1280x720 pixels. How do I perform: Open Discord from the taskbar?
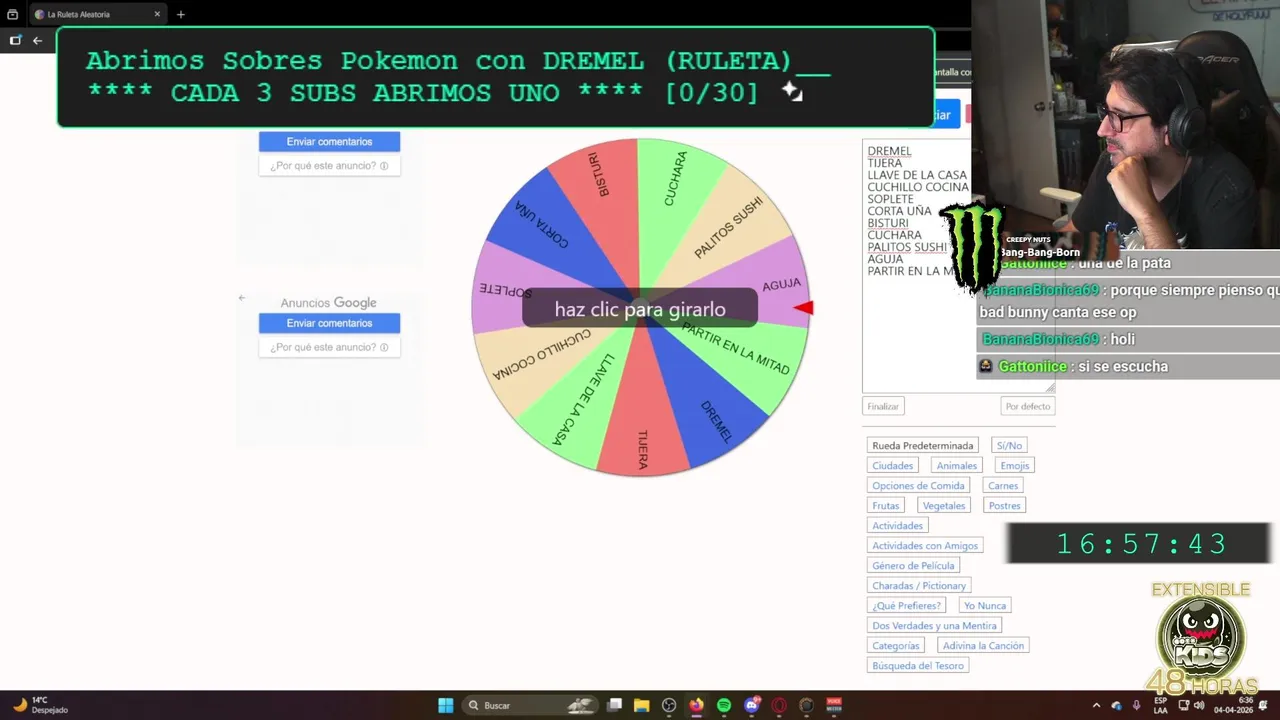click(x=752, y=705)
